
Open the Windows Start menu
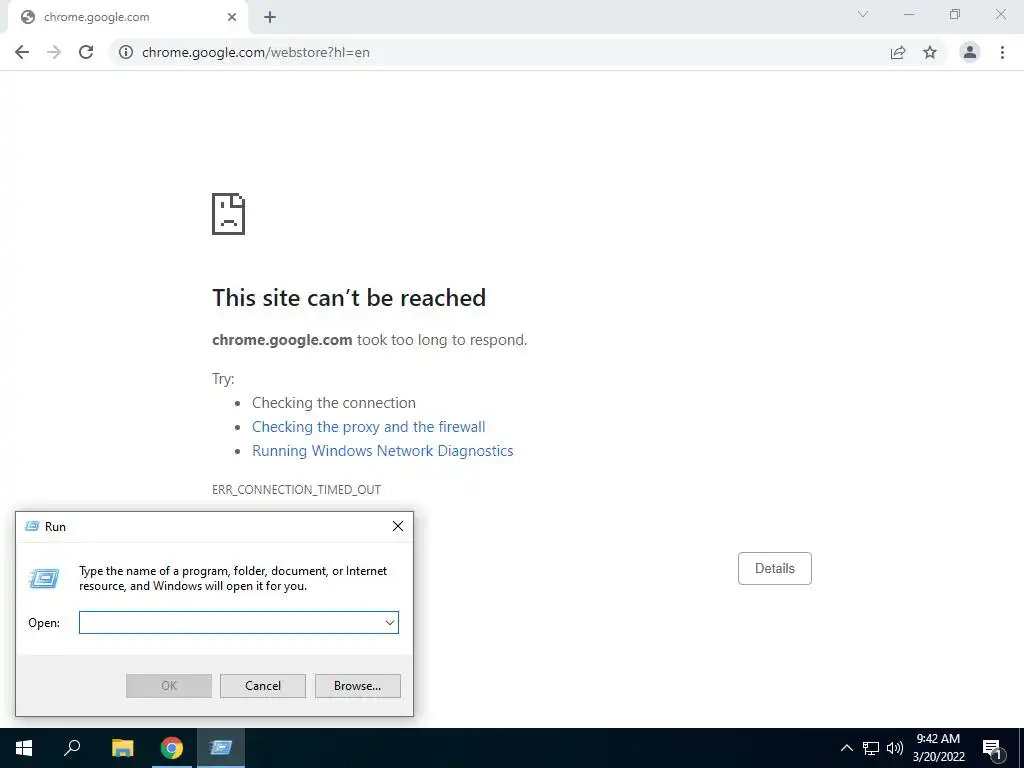pos(24,748)
